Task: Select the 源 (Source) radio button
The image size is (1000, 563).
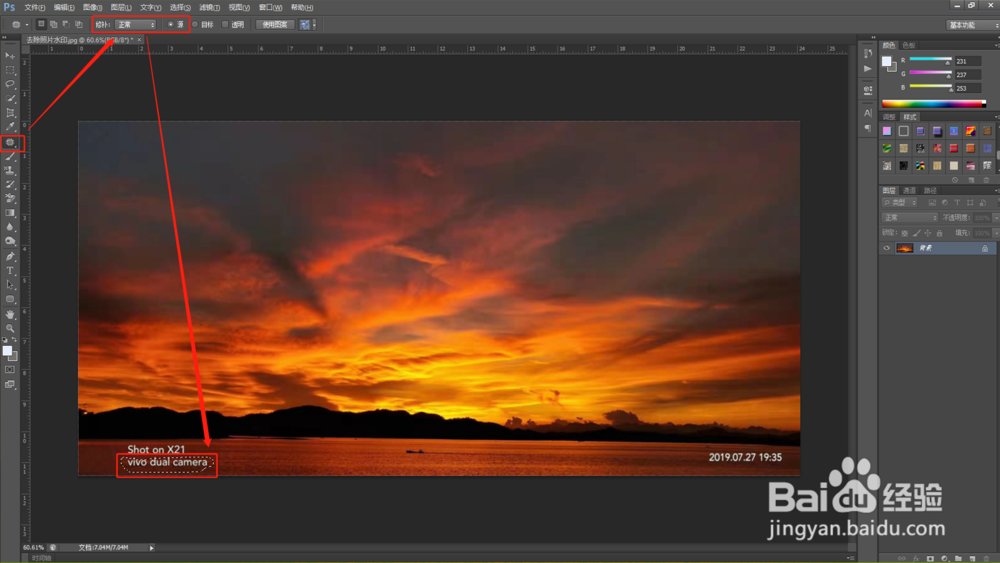Action: pyautogui.click(x=170, y=24)
